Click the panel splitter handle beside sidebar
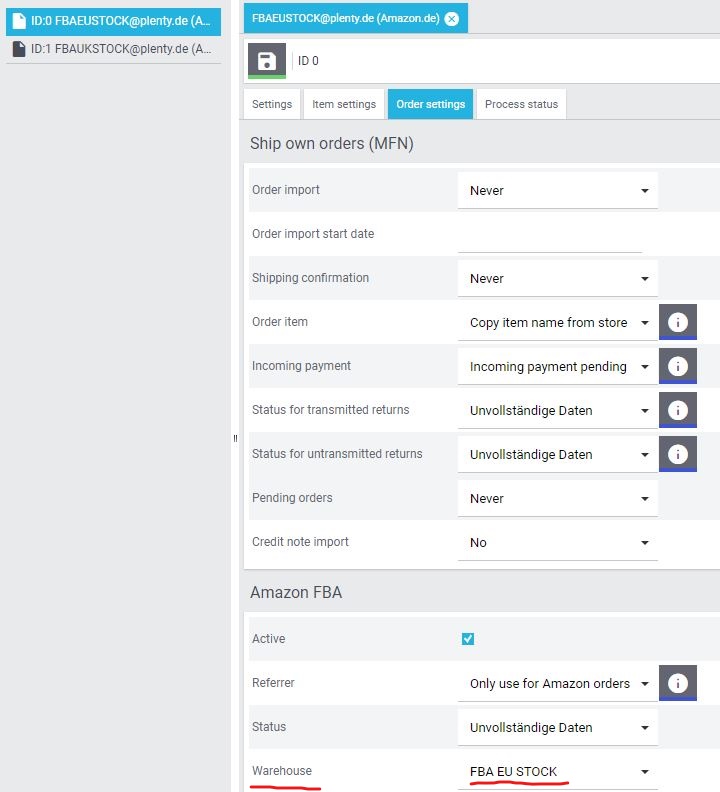This screenshot has width=720, height=792. point(236,438)
